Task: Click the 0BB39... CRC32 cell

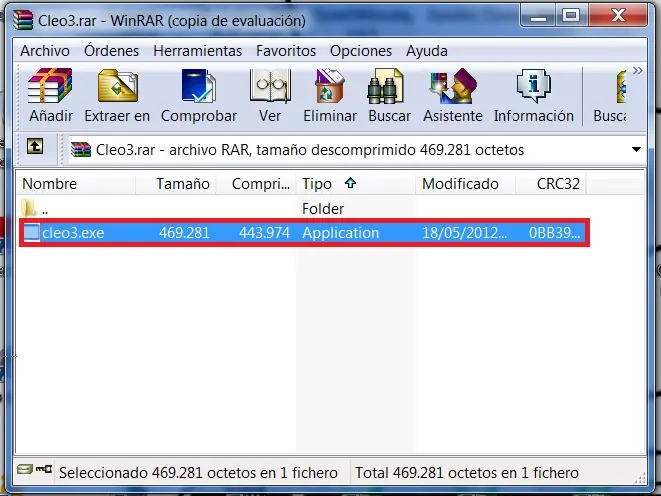Action: (x=554, y=233)
